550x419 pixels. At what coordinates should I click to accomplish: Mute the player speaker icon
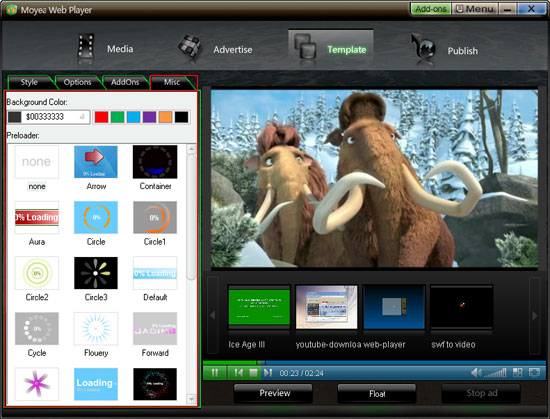coord(476,373)
